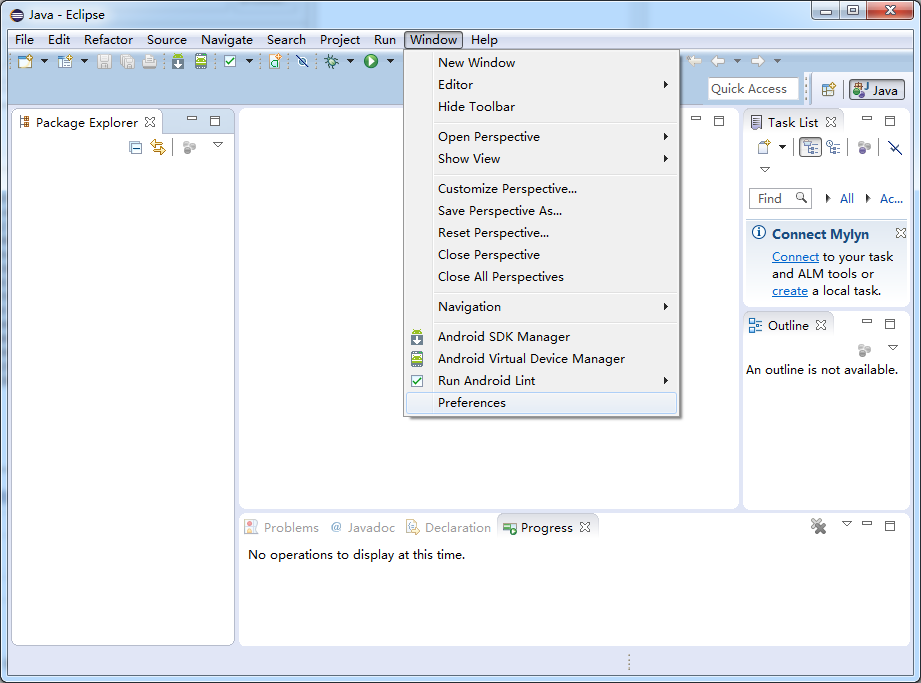Switch to the Declaration tab
Screen dimensions: 921x683
tap(448, 527)
